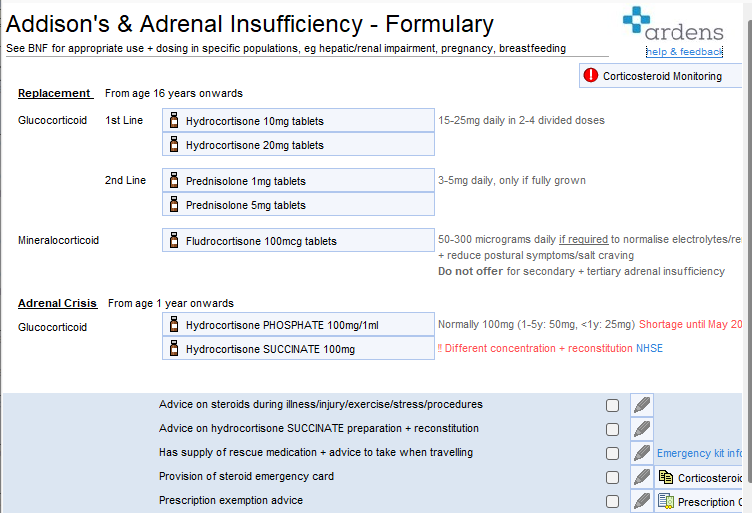Click the Prednisolone 5mg tablets medication icon
The height and width of the screenshot is (513, 752).
(174, 205)
